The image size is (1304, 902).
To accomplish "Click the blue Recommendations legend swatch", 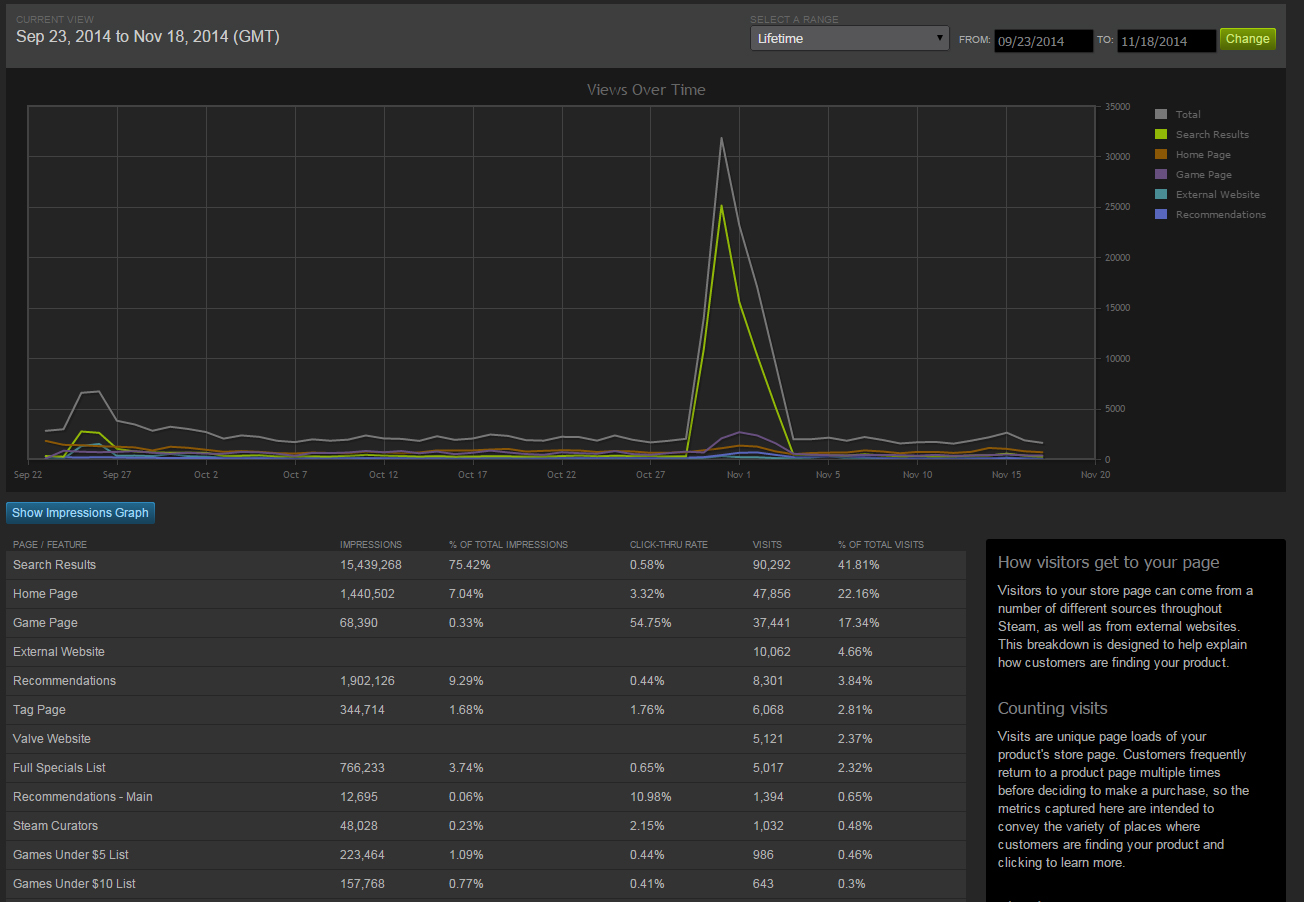I will click(x=1161, y=214).
